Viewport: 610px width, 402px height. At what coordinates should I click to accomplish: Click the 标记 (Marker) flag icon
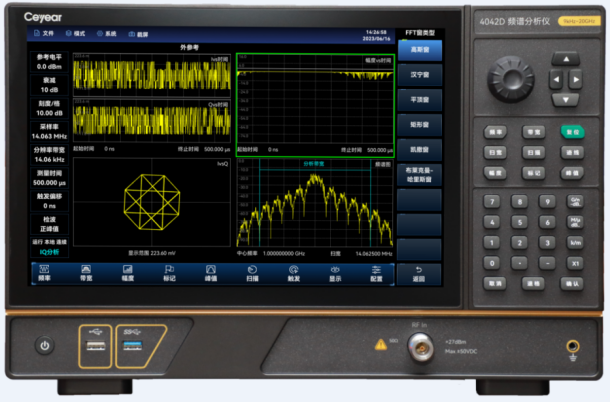(169, 273)
